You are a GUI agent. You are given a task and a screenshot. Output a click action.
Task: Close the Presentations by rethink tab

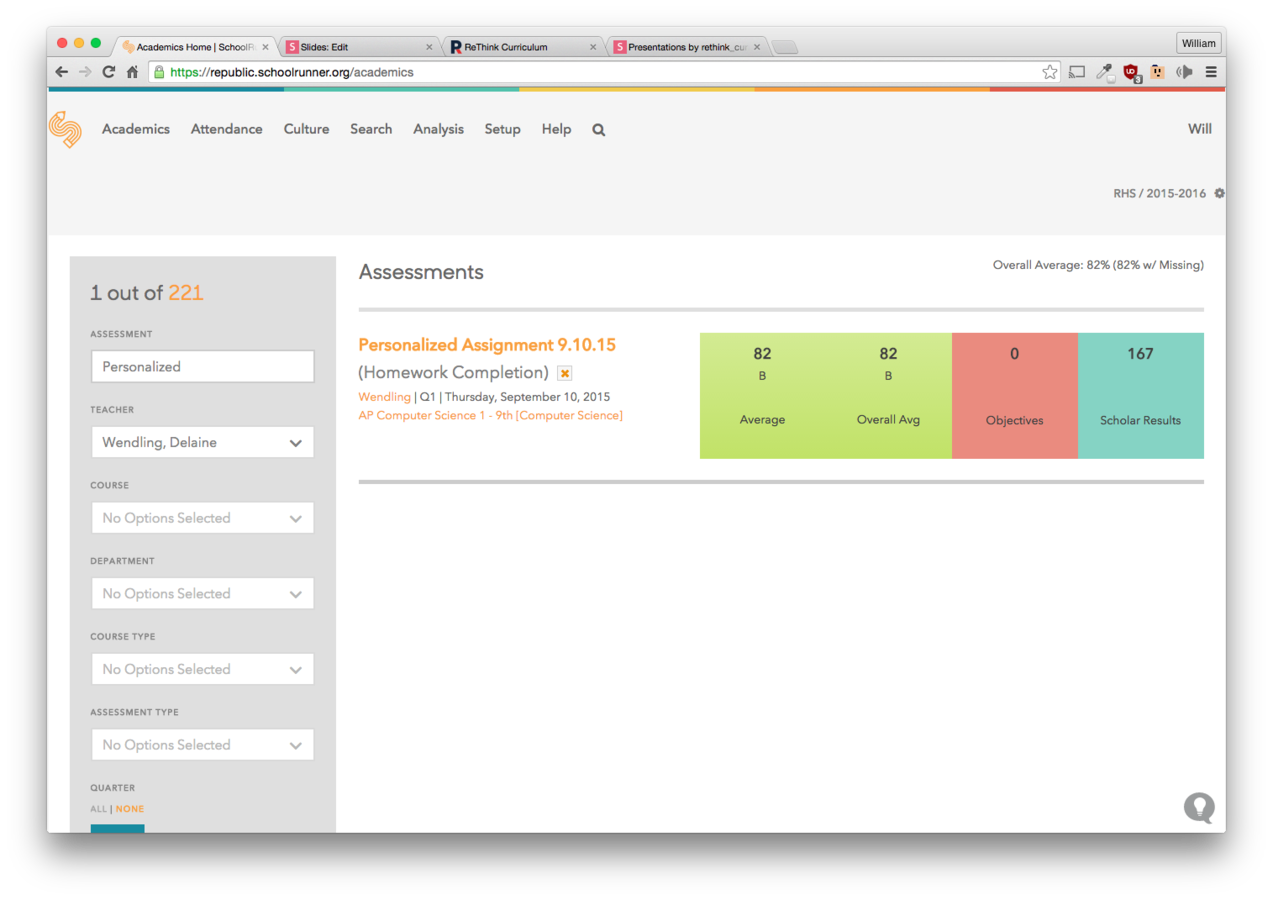coord(757,47)
